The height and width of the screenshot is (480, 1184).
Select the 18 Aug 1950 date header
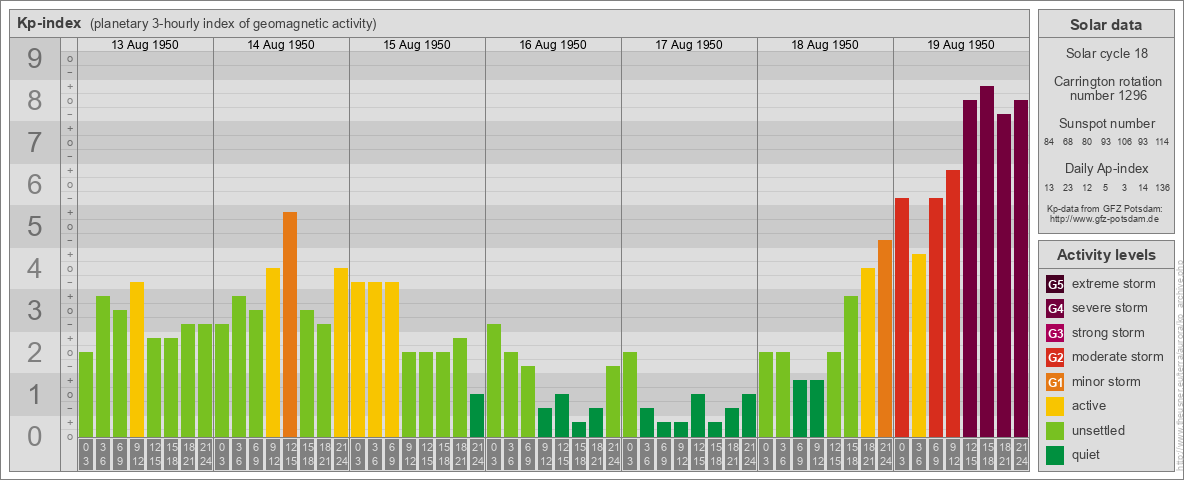pos(825,45)
